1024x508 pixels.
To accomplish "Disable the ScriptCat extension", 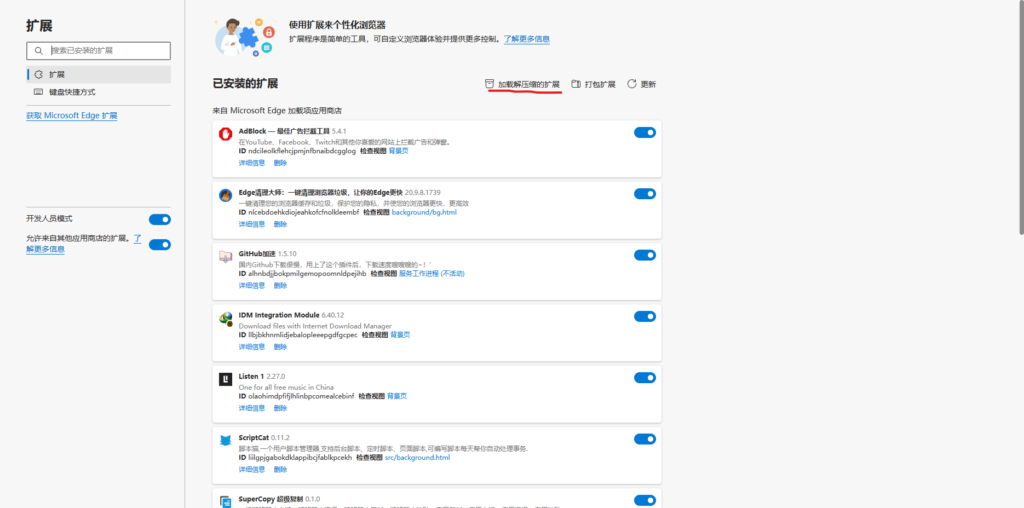I will point(645,439).
